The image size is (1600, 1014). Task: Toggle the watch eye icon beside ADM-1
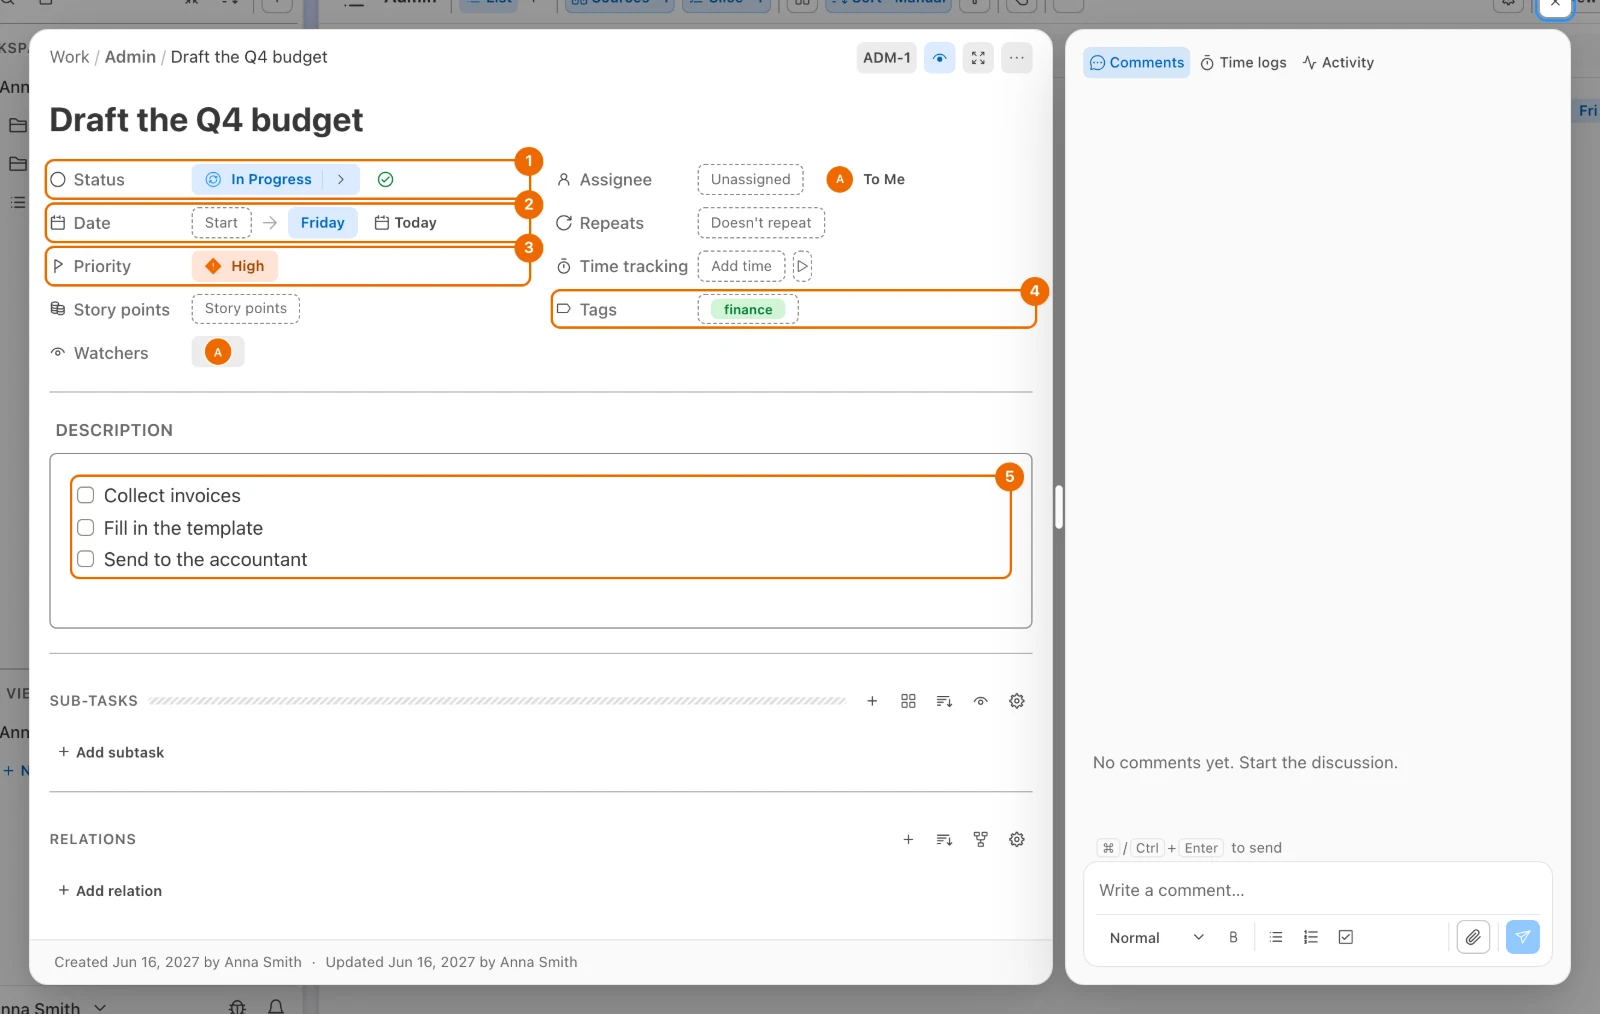click(x=939, y=58)
